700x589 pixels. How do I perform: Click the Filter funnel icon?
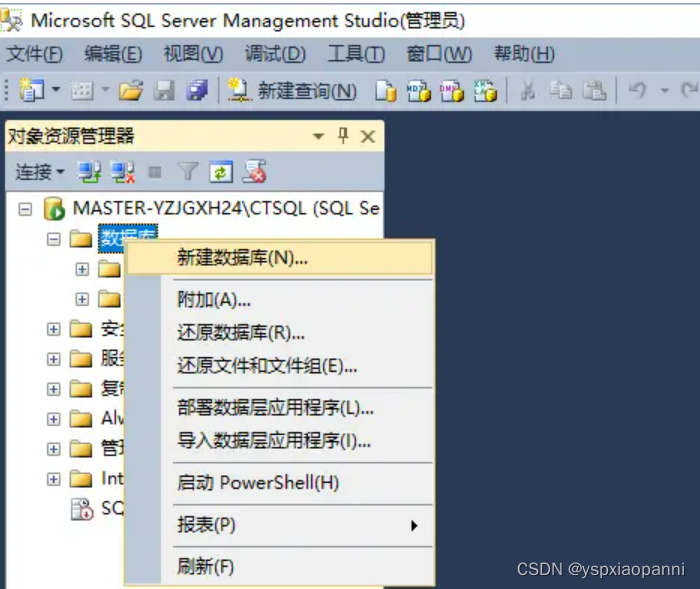pos(188,172)
